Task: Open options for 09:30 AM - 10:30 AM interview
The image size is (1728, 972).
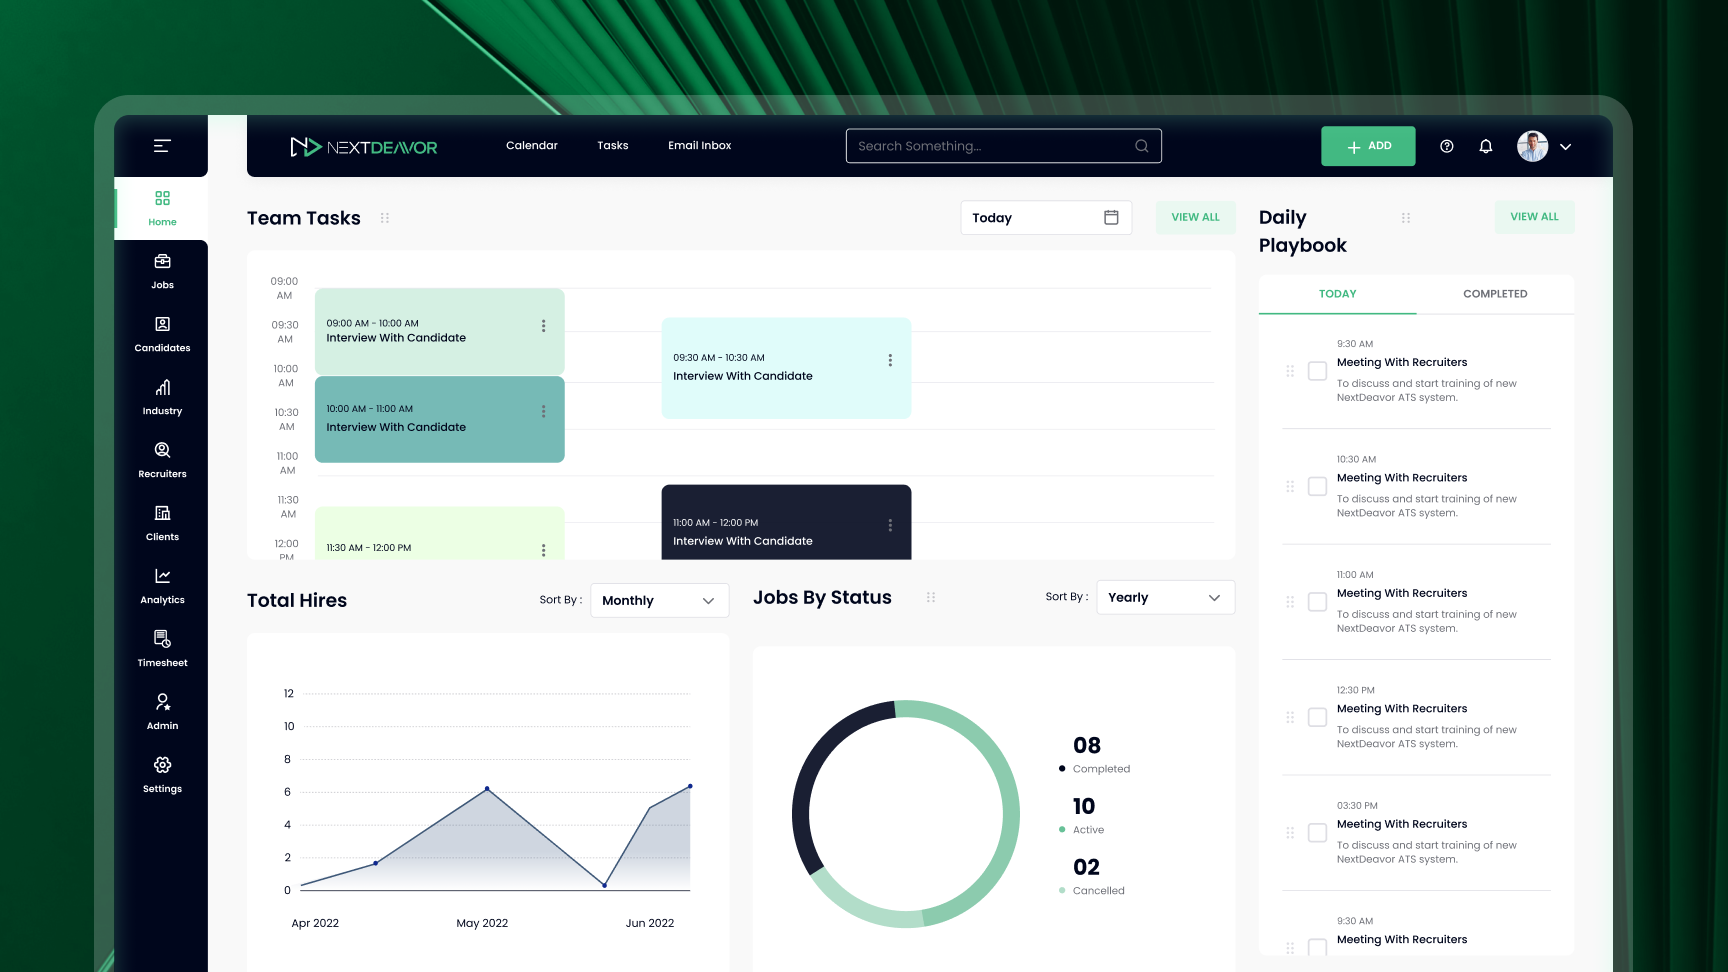Action: click(890, 360)
